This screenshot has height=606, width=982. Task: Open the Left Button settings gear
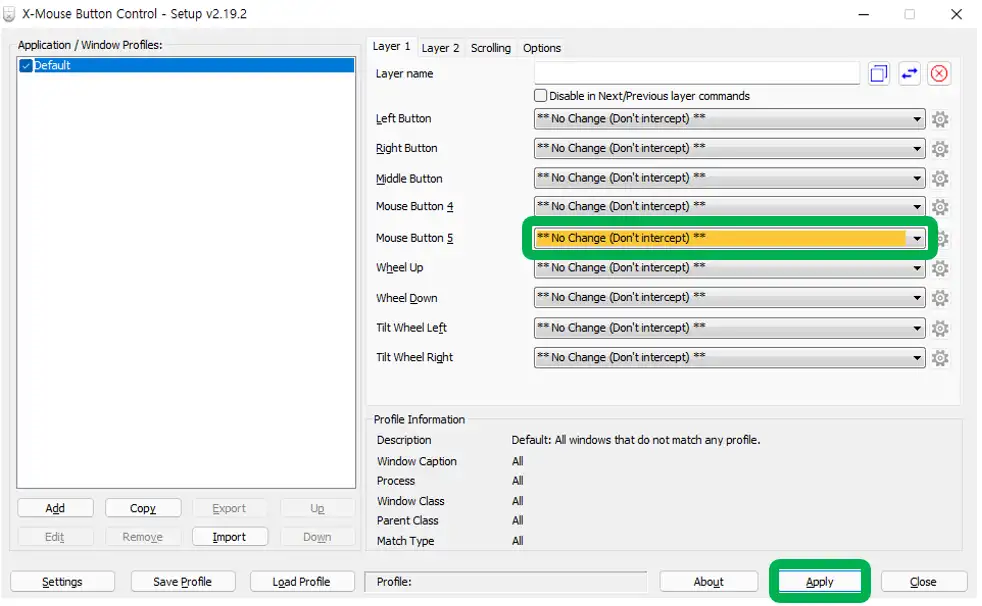pos(940,120)
